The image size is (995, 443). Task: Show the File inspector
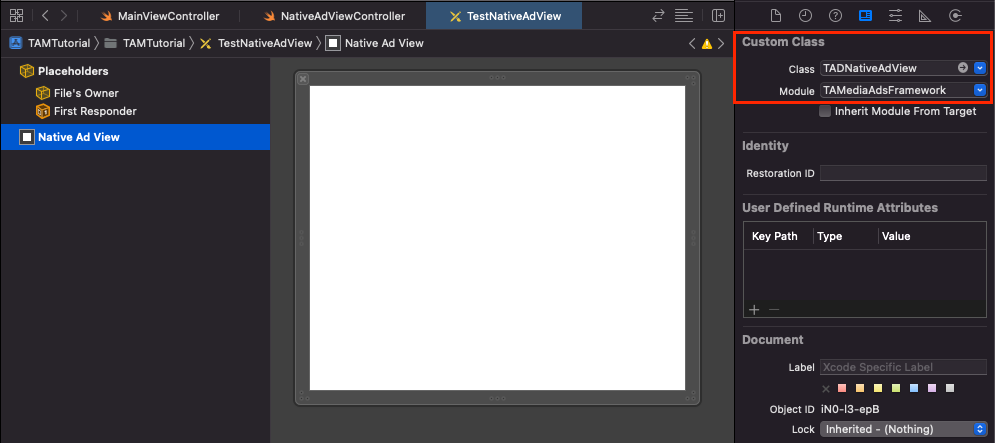click(775, 16)
